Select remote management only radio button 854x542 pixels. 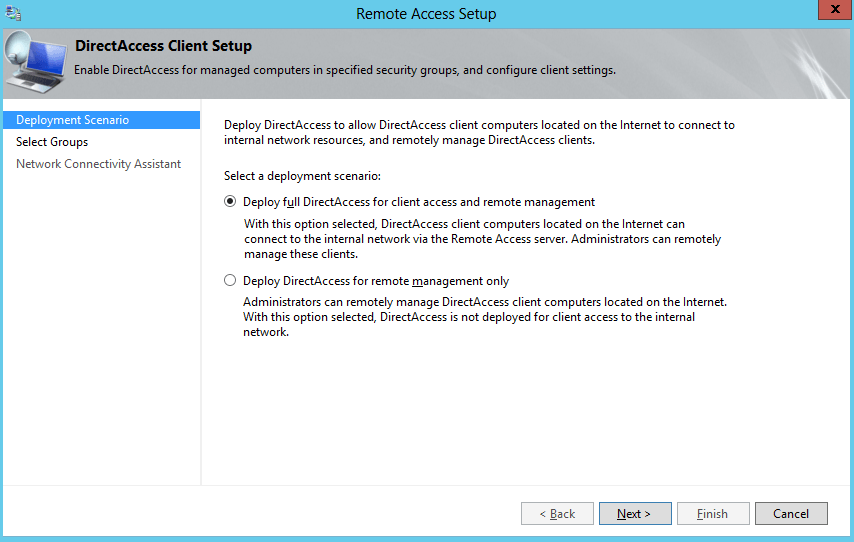click(x=230, y=281)
